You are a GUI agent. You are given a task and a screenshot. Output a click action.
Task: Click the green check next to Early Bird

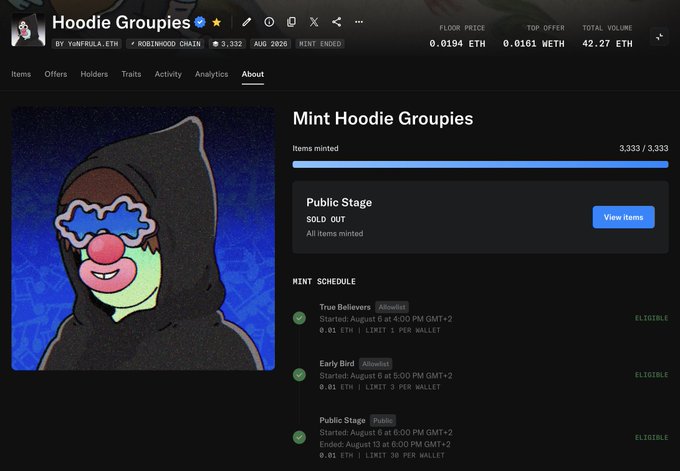[x=299, y=375]
